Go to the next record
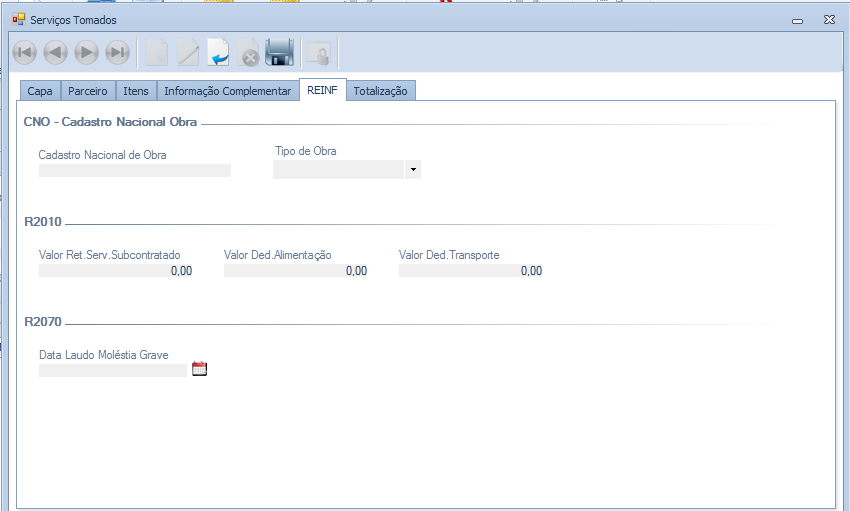The width and height of the screenshot is (850, 511). click(x=86, y=53)
